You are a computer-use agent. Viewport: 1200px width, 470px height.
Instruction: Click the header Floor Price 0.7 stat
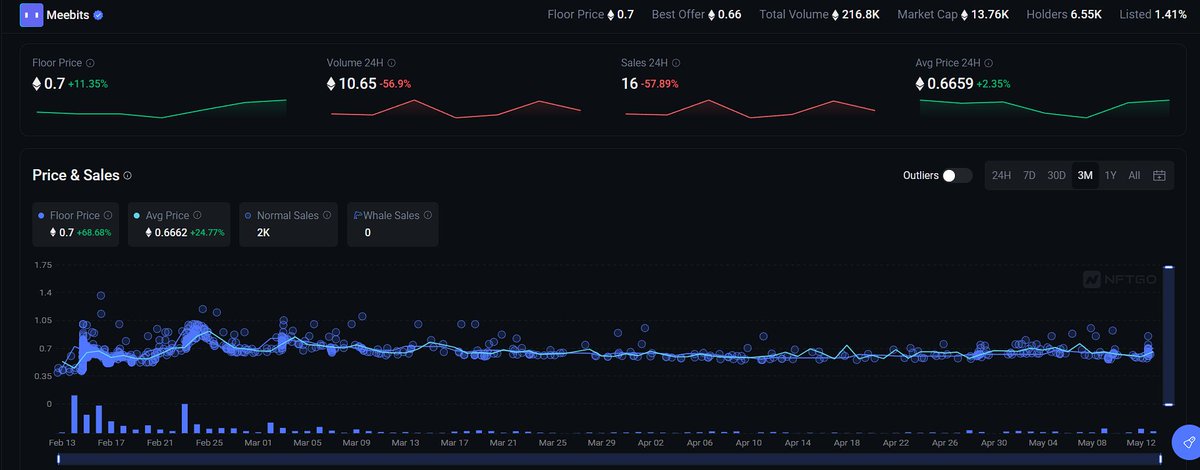tap(591, 15)
